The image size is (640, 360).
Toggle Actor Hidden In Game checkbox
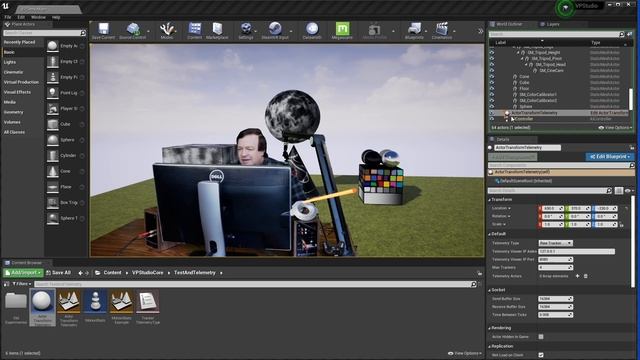tap(541, 337)
